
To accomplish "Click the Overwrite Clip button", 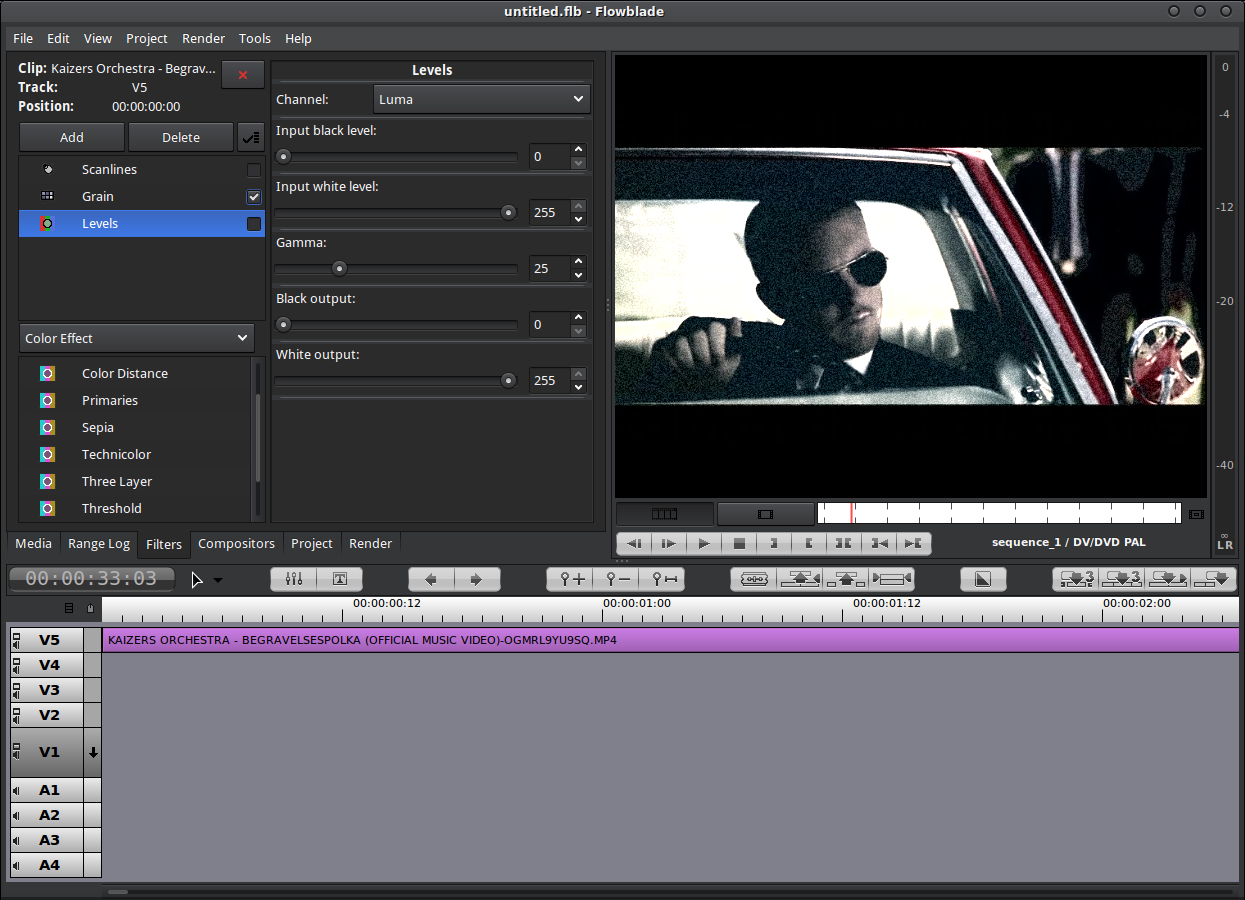I will (1122, 579).
